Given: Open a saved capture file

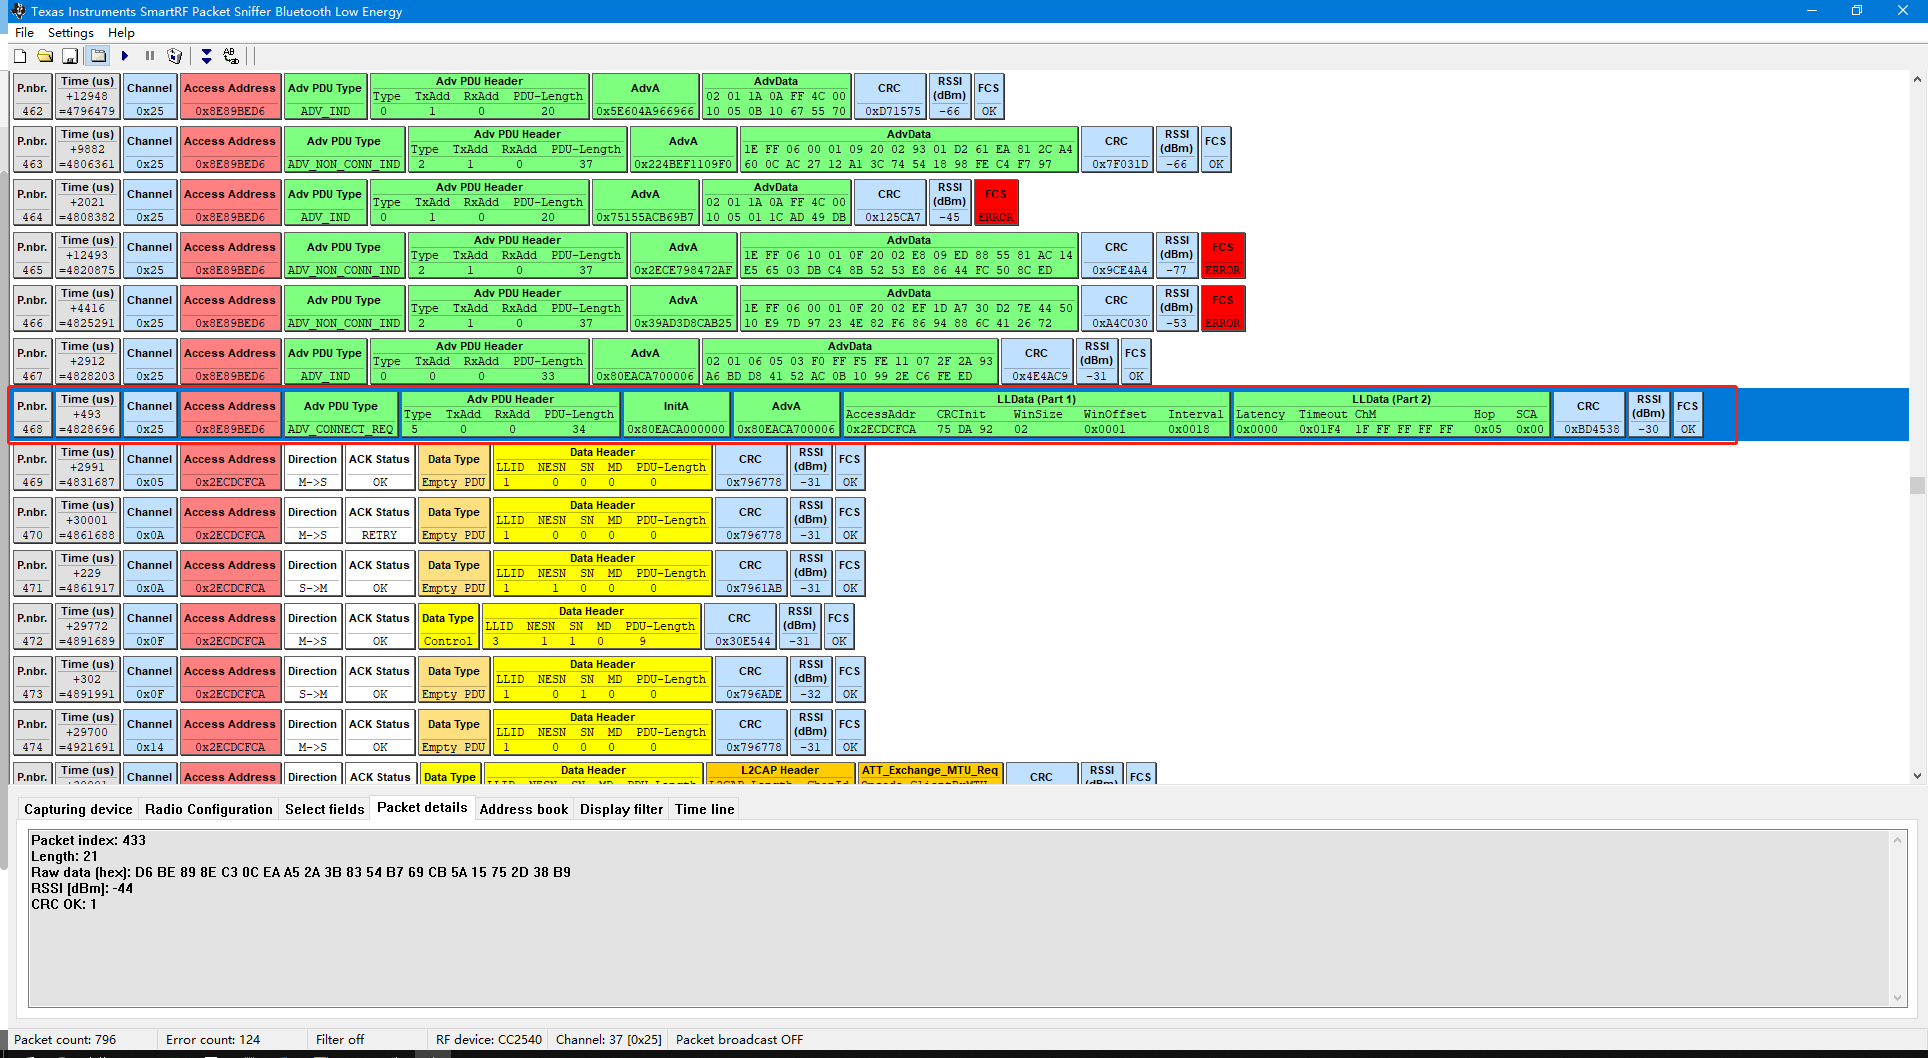Looking at the screenshot, I should [45, 55].
